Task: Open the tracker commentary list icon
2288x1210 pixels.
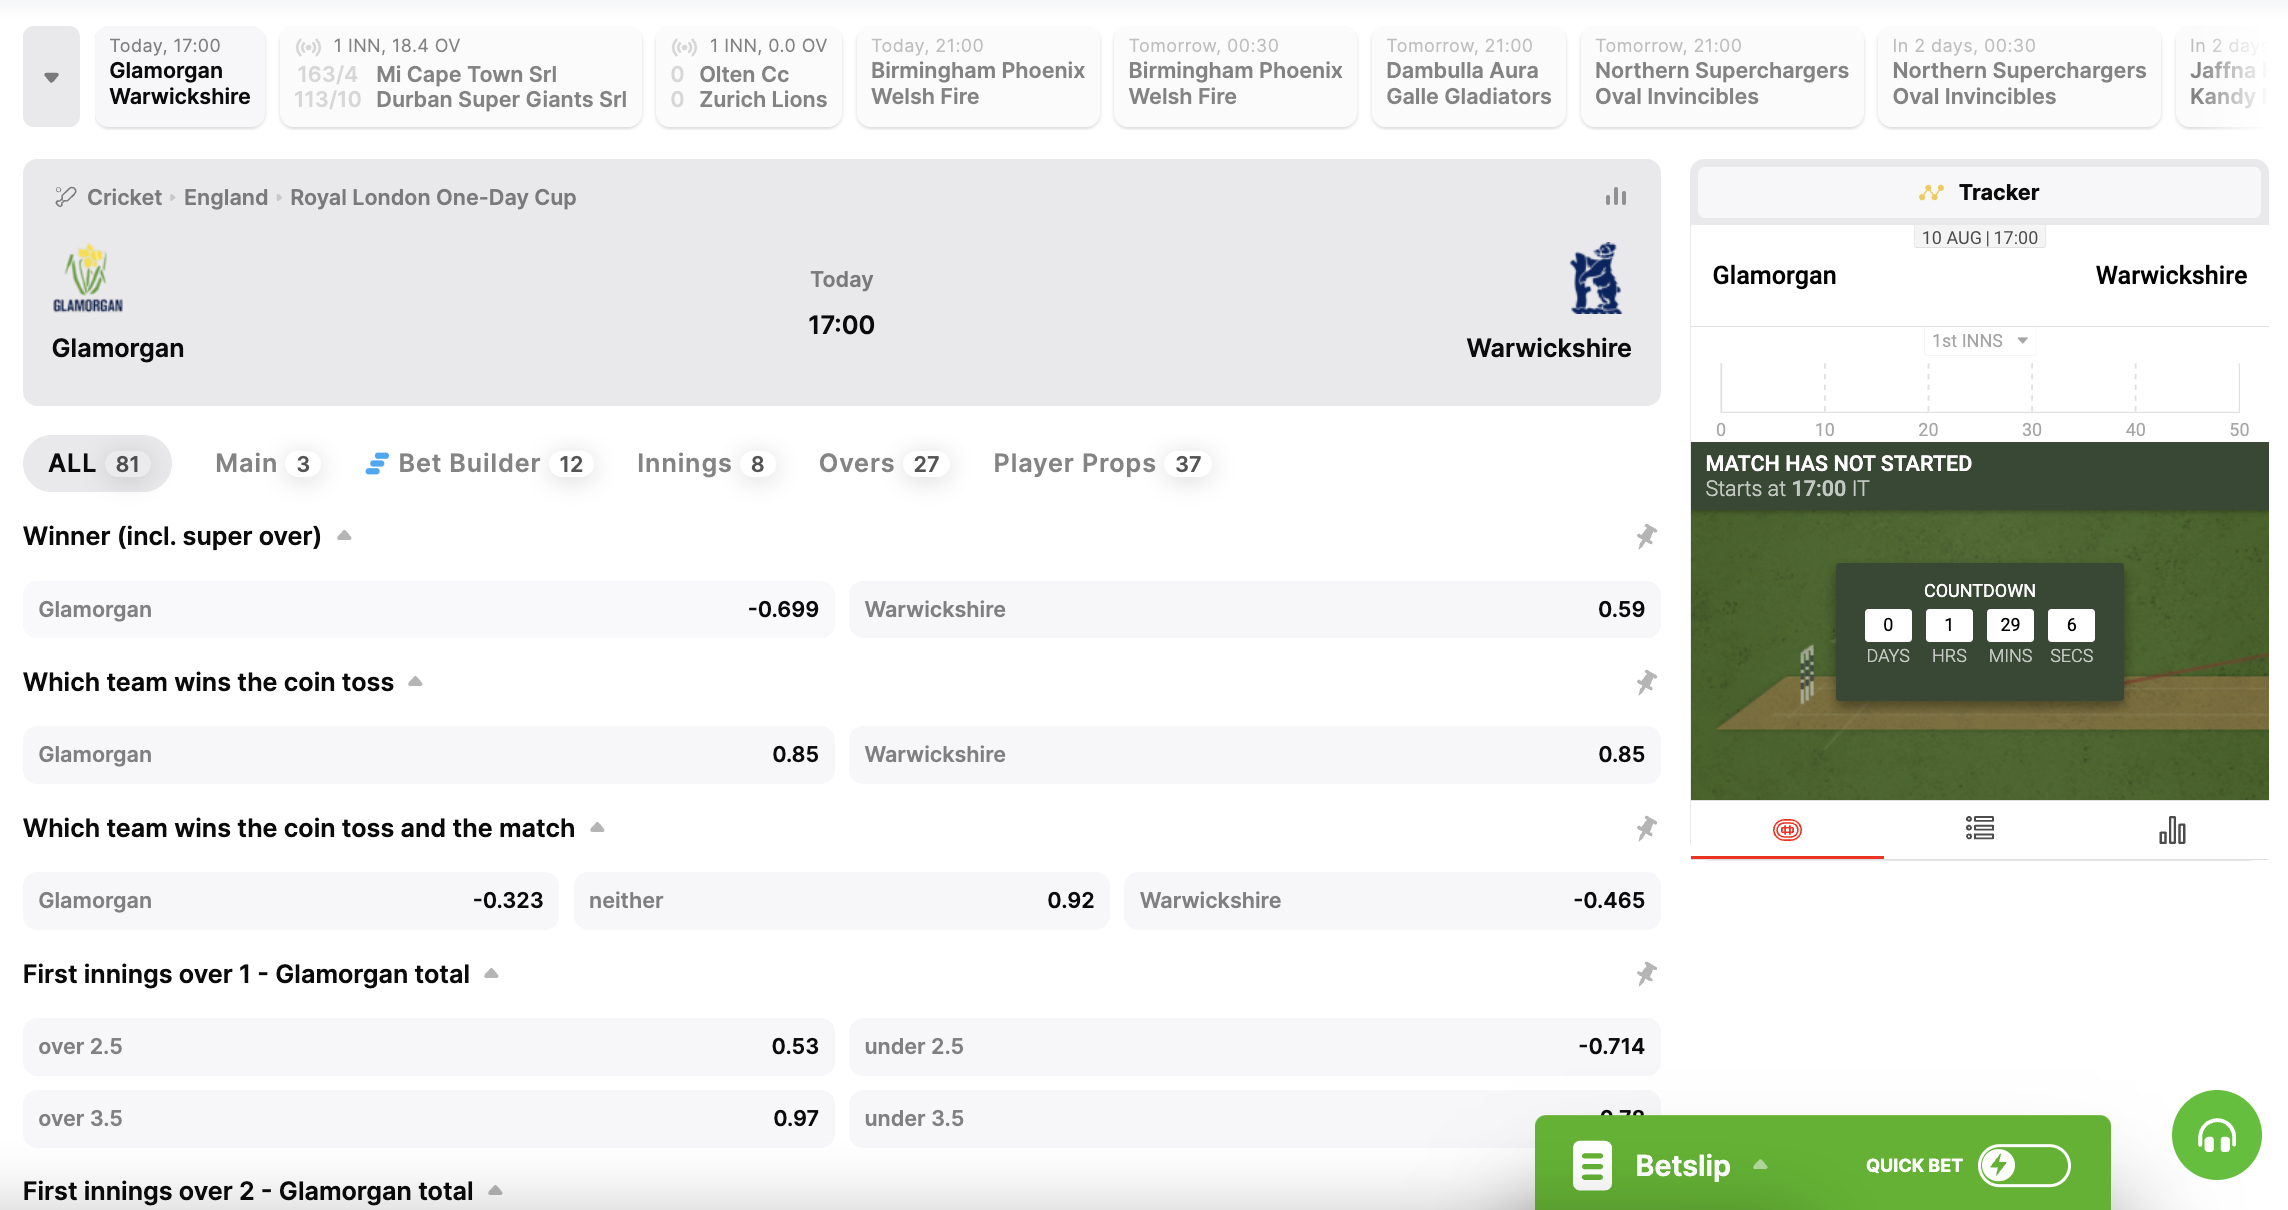Action: tap(1980, 828)
